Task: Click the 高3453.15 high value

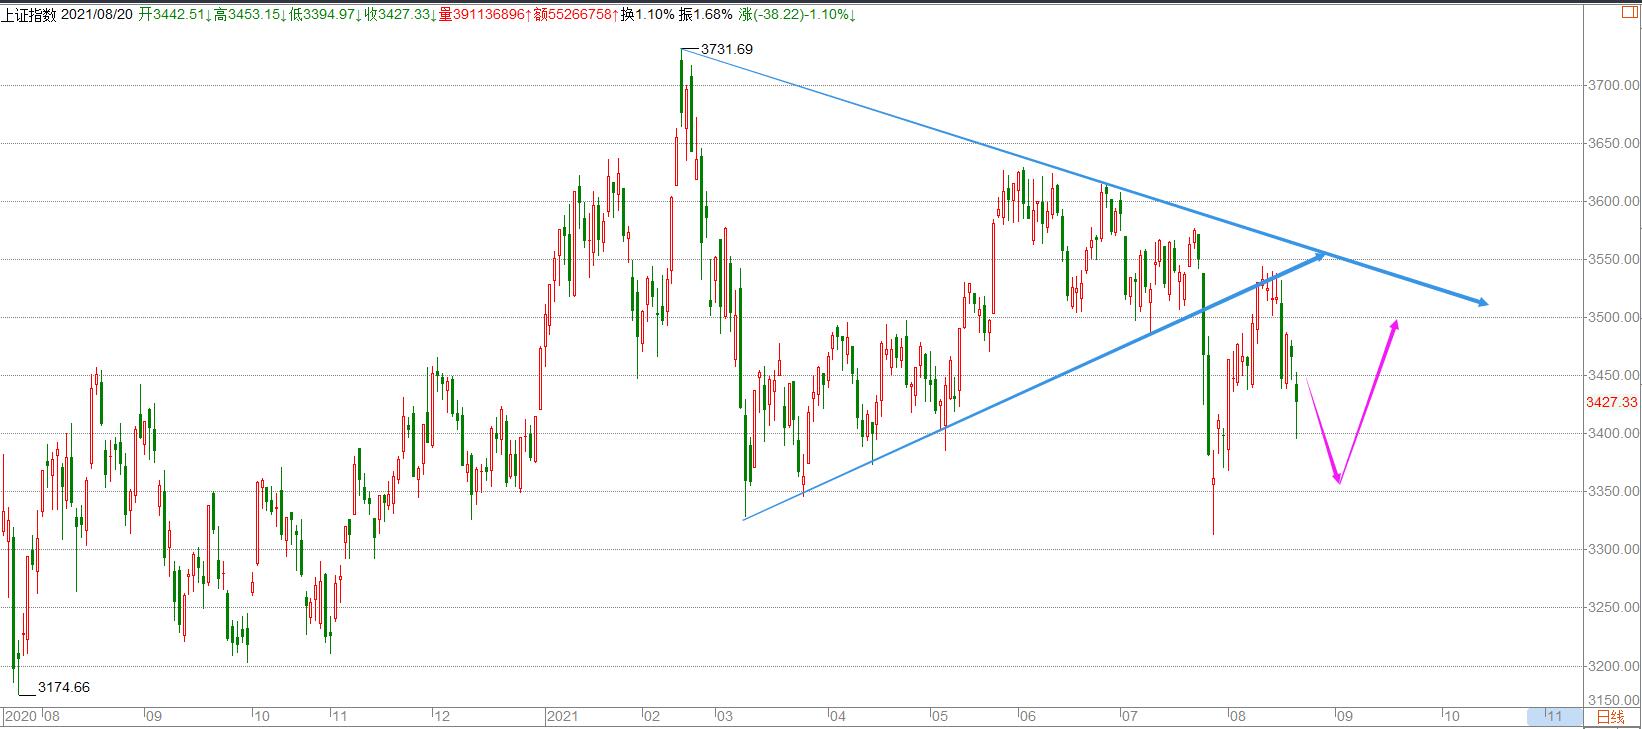Action: click(250, 14)
